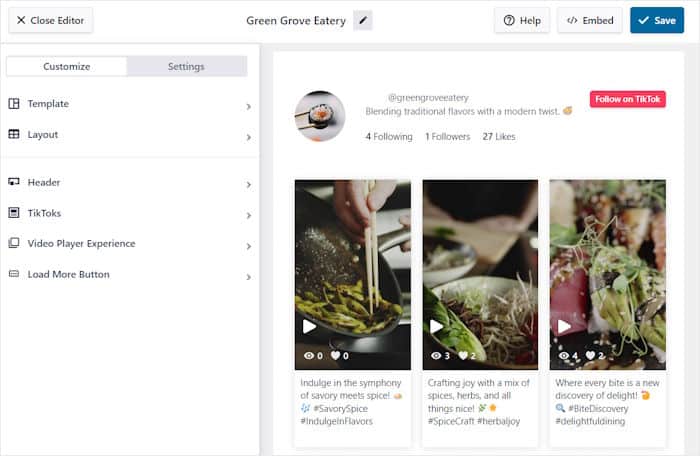Click the Video Player Experience icon
The height and width of the screenshot is (456, 700).
(x=14, y=243)
